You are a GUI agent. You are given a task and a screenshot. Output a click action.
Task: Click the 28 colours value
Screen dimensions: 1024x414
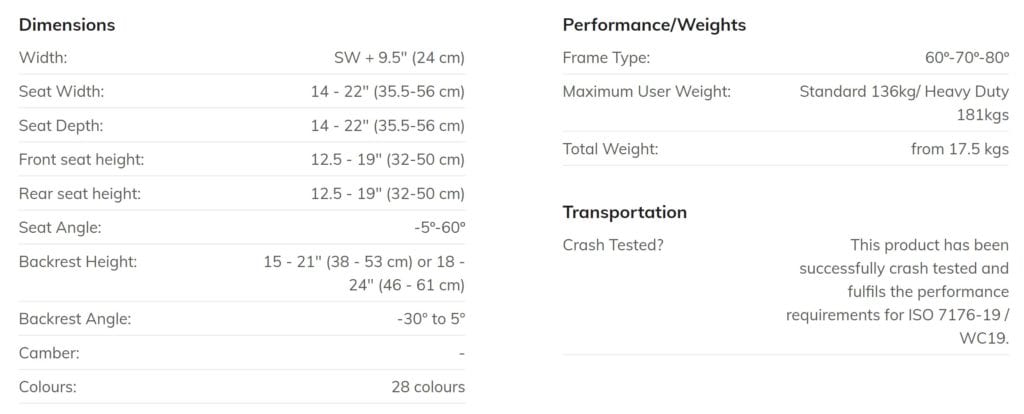tap(428, 386)
